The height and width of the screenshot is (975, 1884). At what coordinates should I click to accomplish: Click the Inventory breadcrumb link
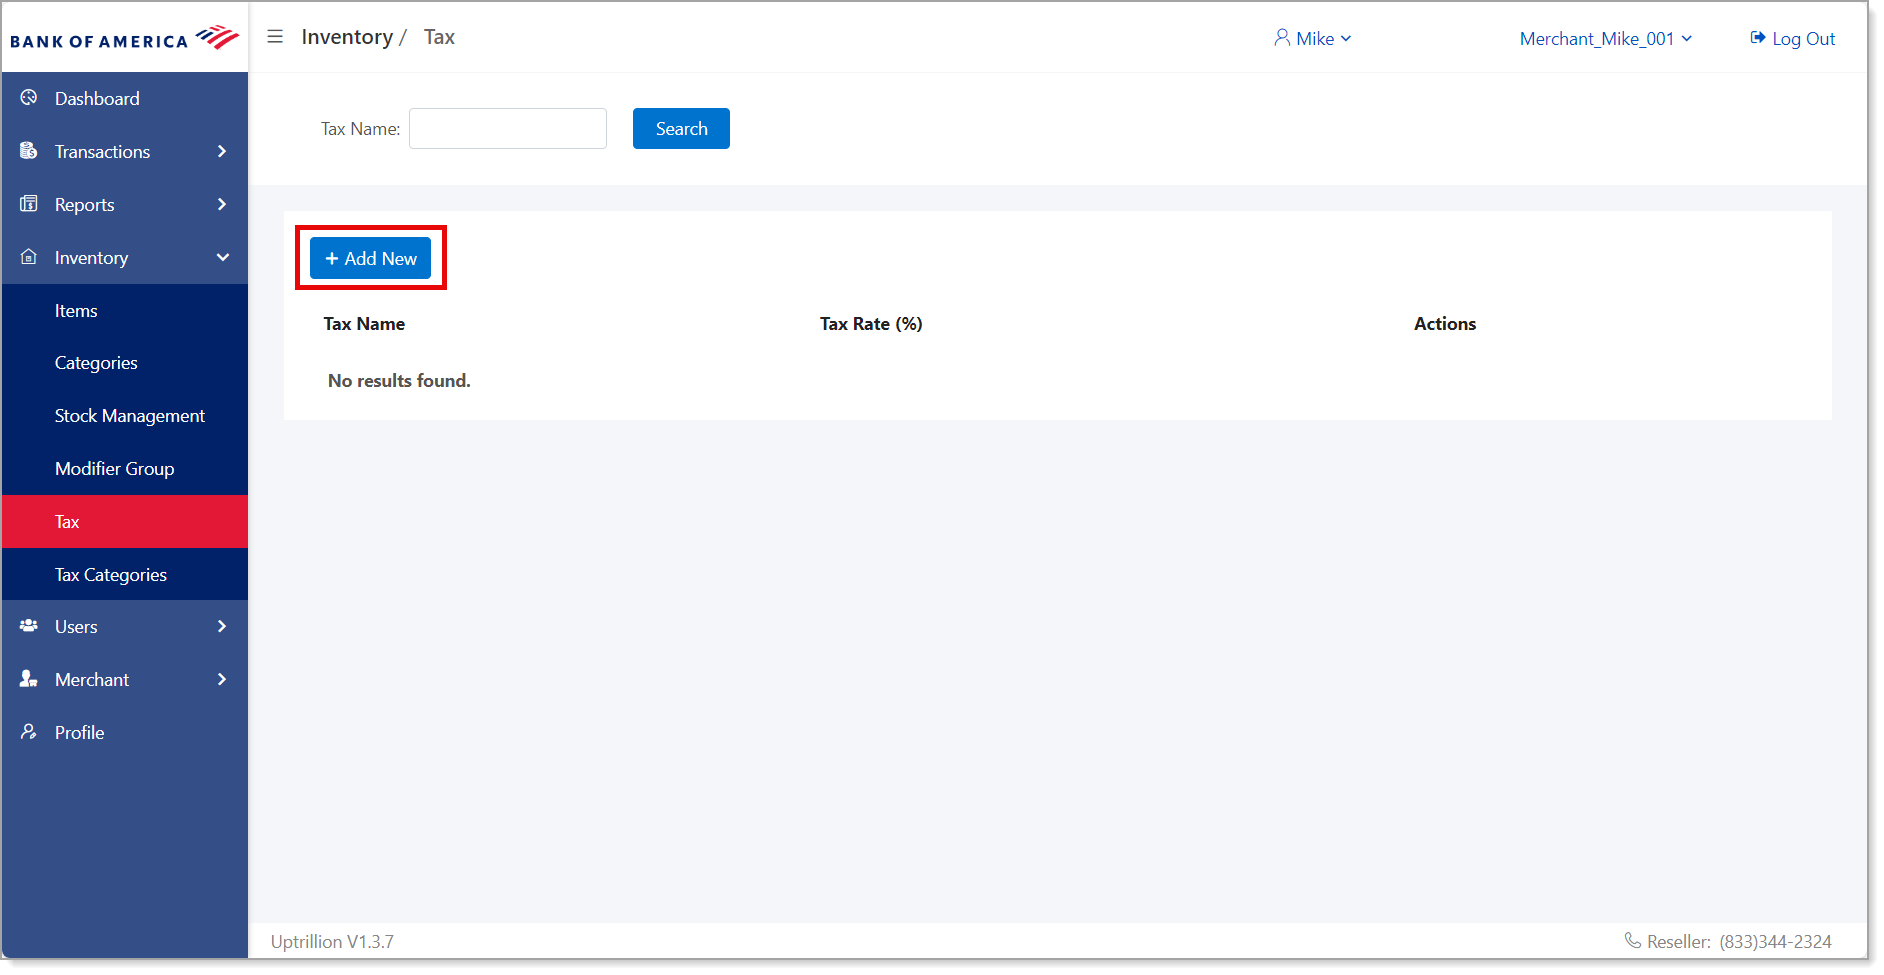(347, 37)
